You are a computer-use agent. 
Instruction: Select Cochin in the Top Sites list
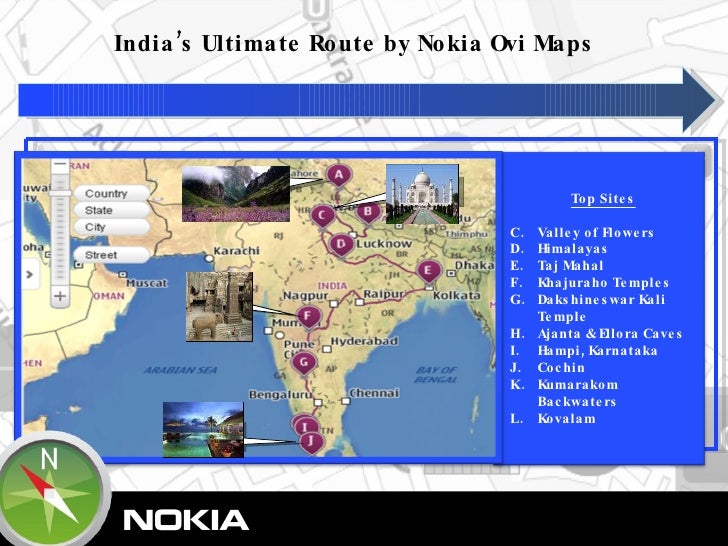(x=561, y=368)
